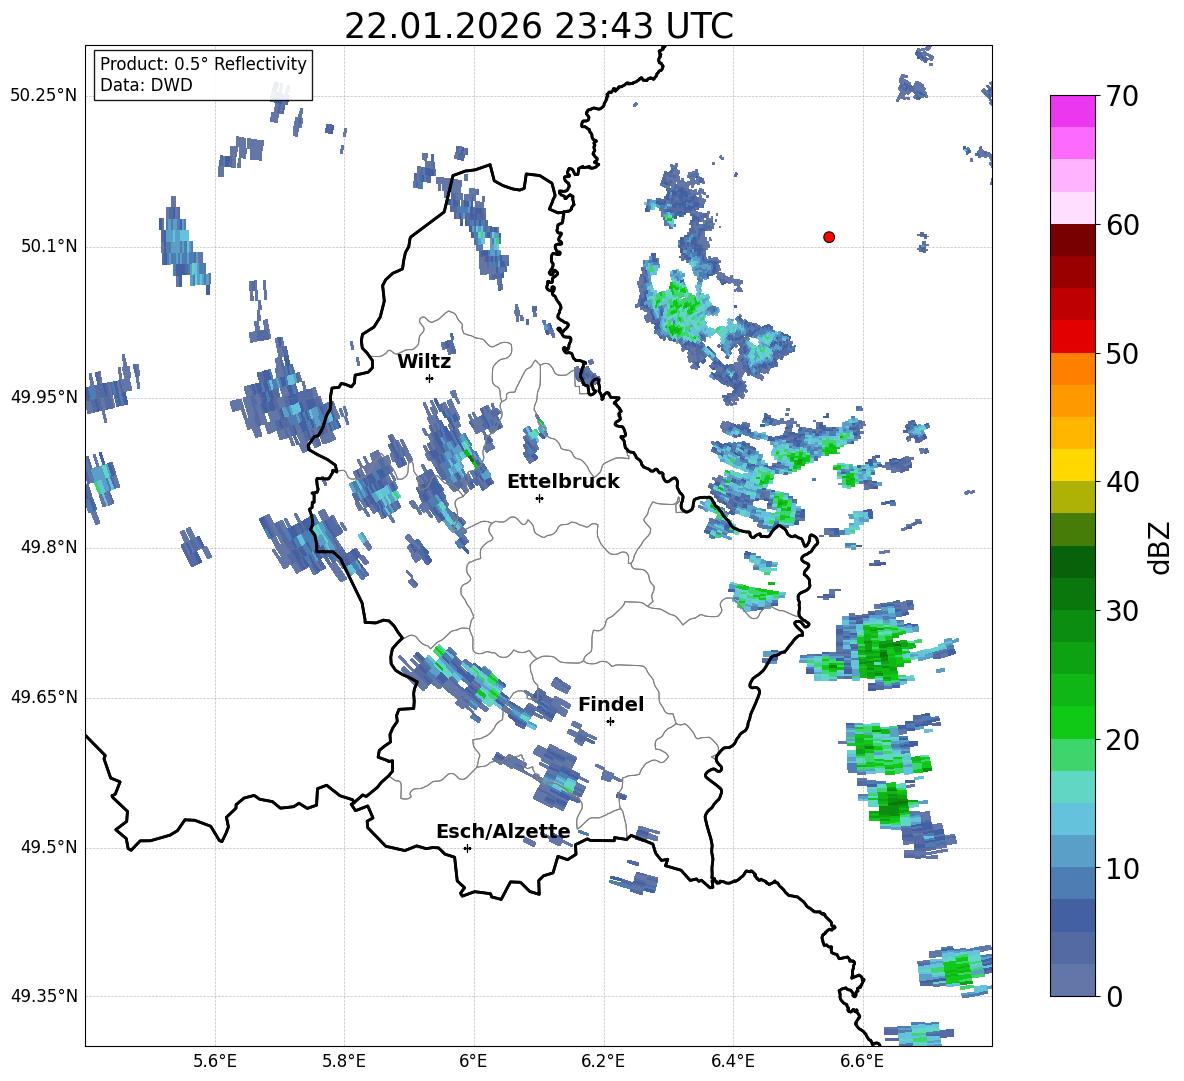
Task: Click the yellow colorbar segment above 40
Action: [x=1072, y=466]
